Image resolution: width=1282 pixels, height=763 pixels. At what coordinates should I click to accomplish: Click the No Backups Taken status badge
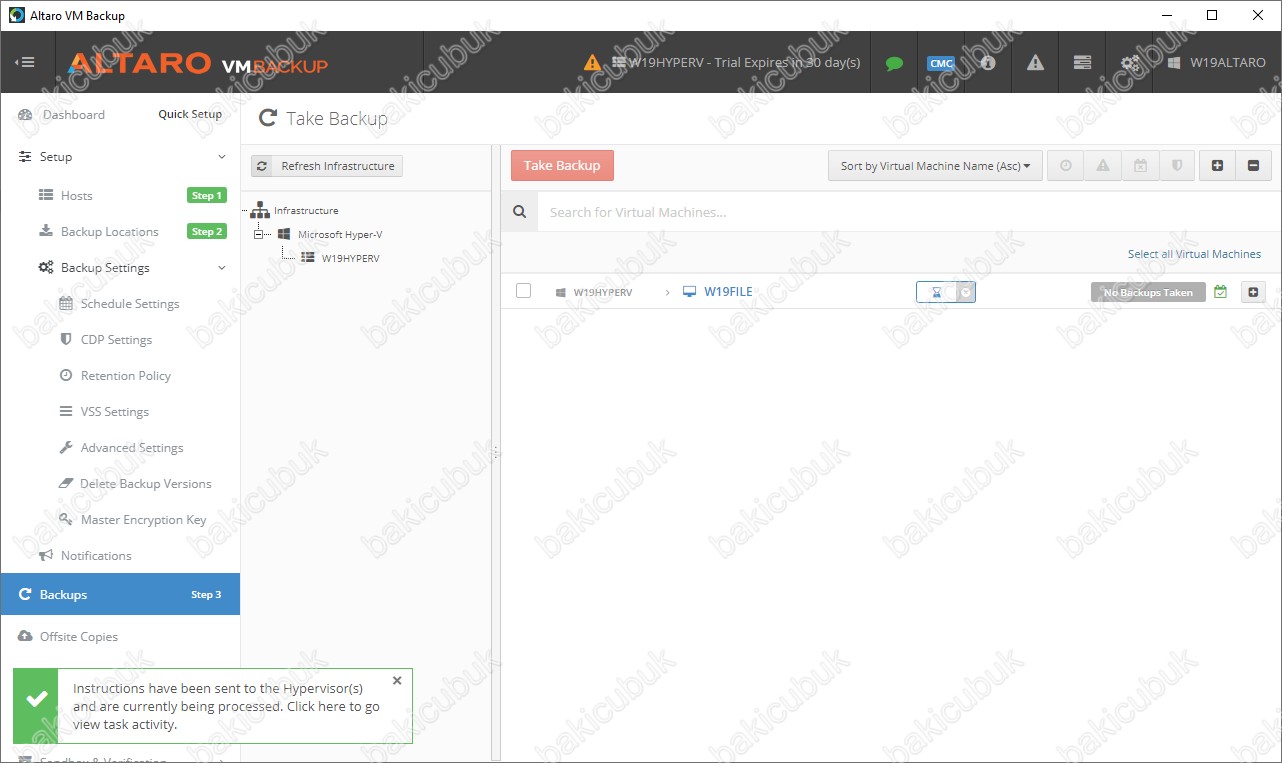coord(1148,292)
